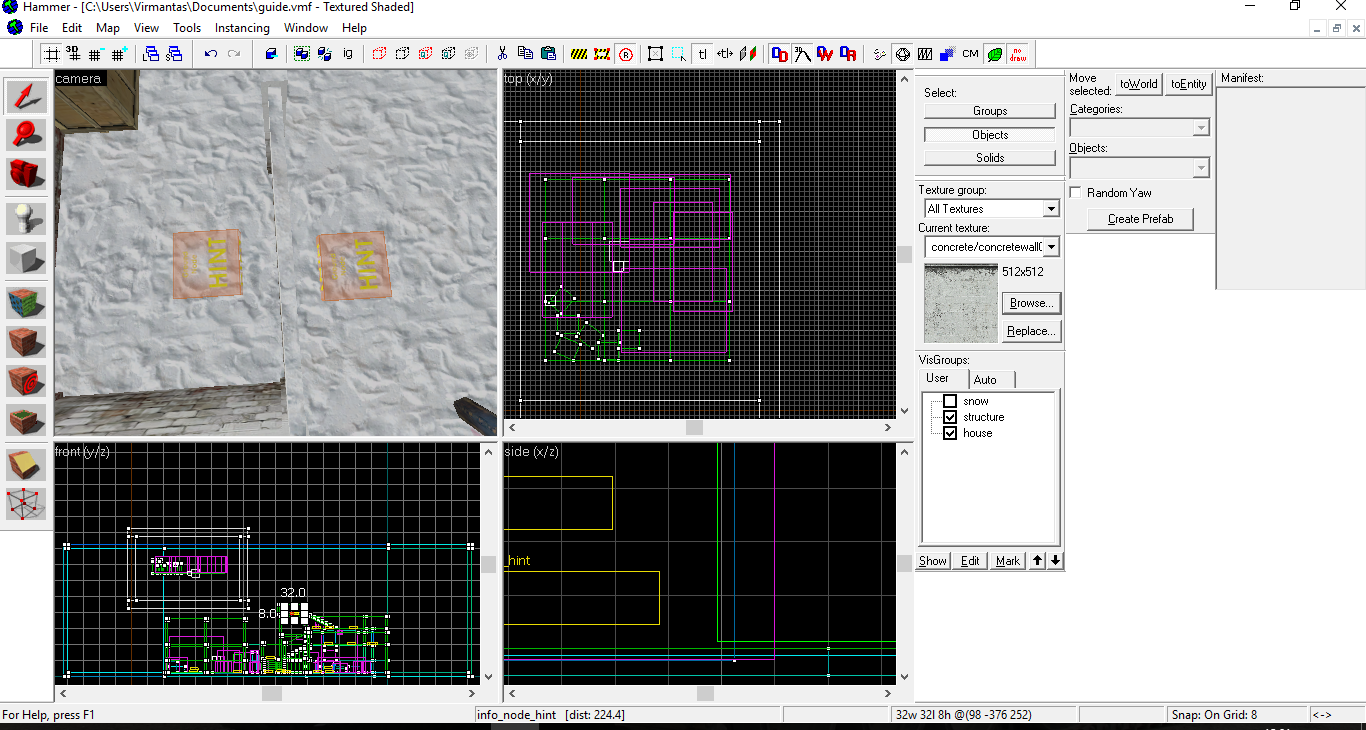Choose the Camera tool
This screenshot has height=730, width=1366.
[x=26, y=173]
